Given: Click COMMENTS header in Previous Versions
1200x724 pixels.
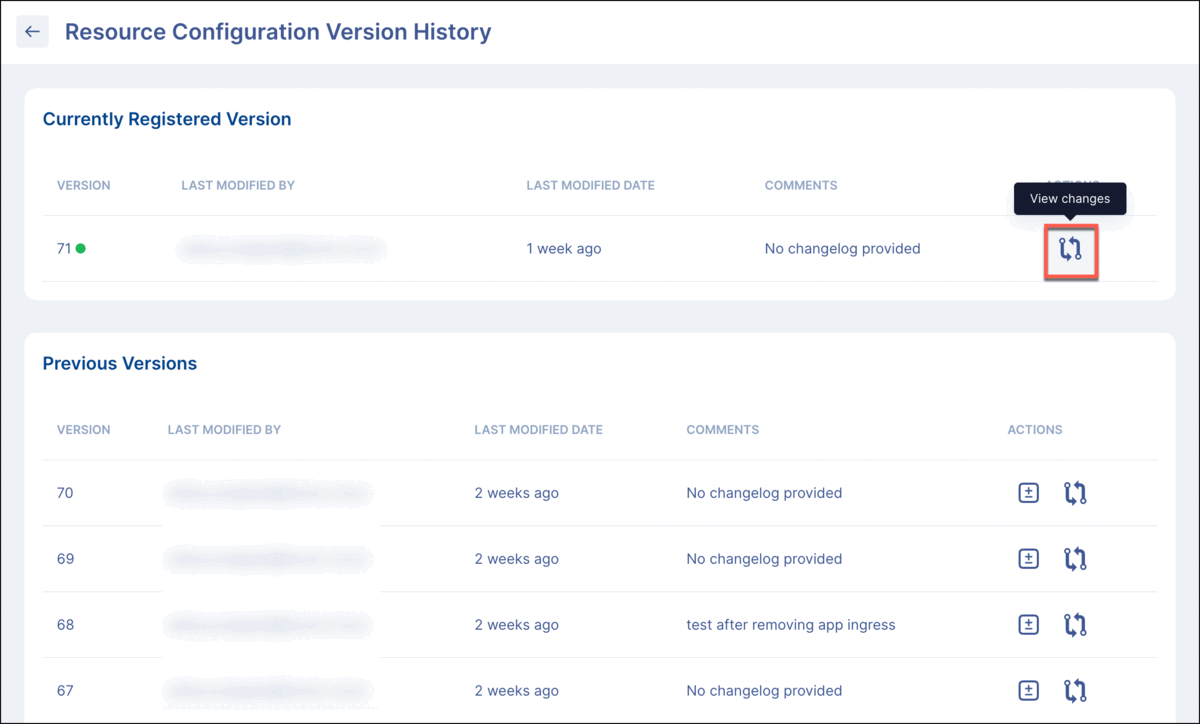Looking at the screenshot, I should tap(722, 430).
